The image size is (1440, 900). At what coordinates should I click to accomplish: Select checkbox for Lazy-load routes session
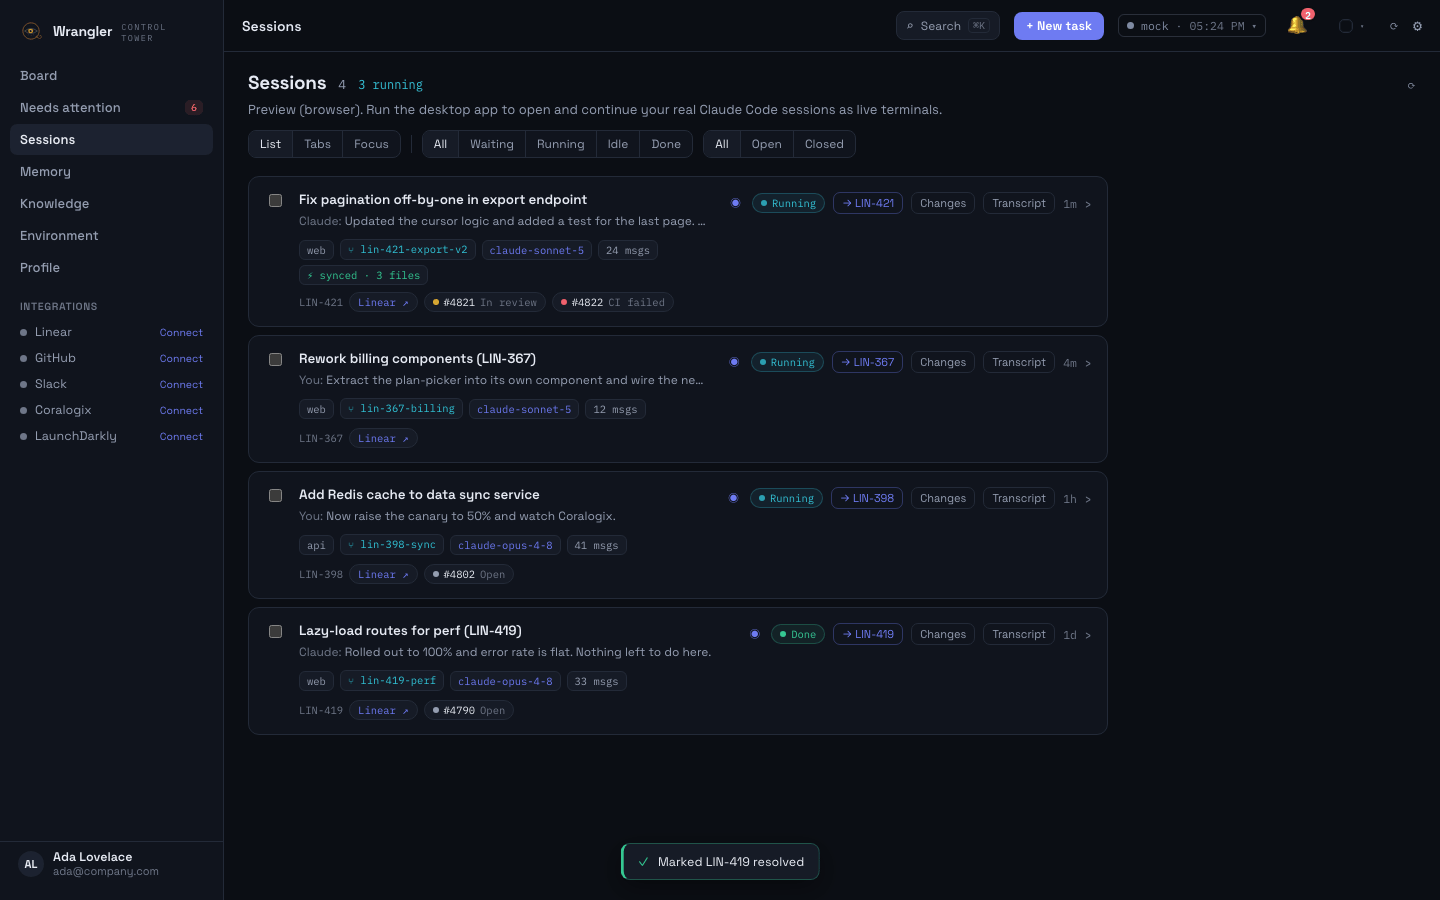(275, 631)
